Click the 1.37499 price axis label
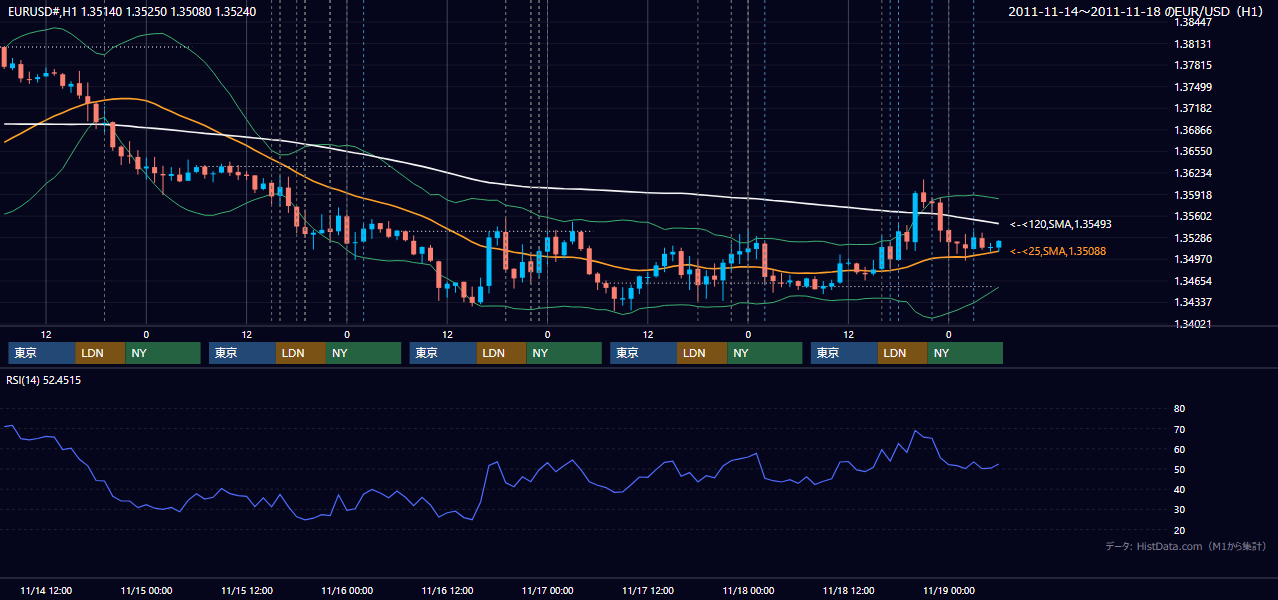 1193,87
